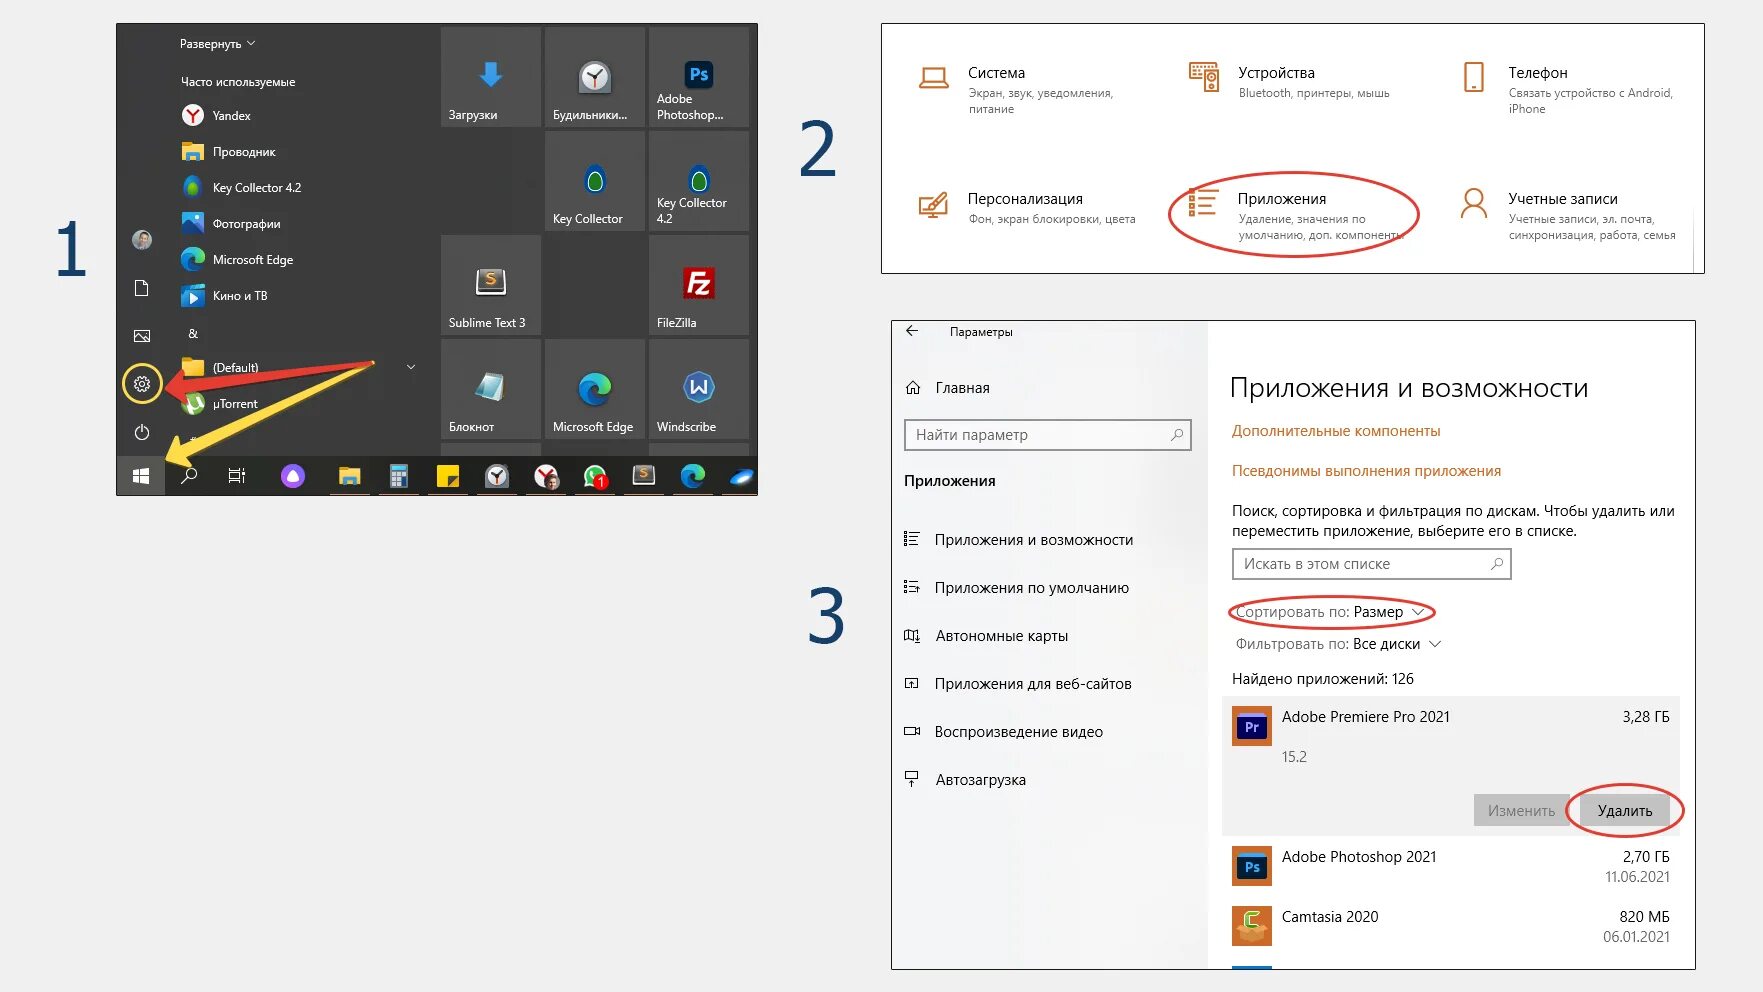Image resolution: width=1763 pixels, height=992 pixels.
Task: Go back with the Параметры back arrow
Action: 912,331
